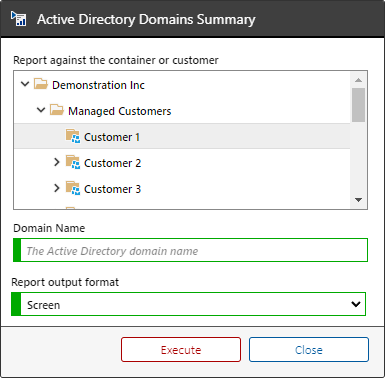
Task: Click the tree scrollbar up arrow
Action: coord(359,80)
